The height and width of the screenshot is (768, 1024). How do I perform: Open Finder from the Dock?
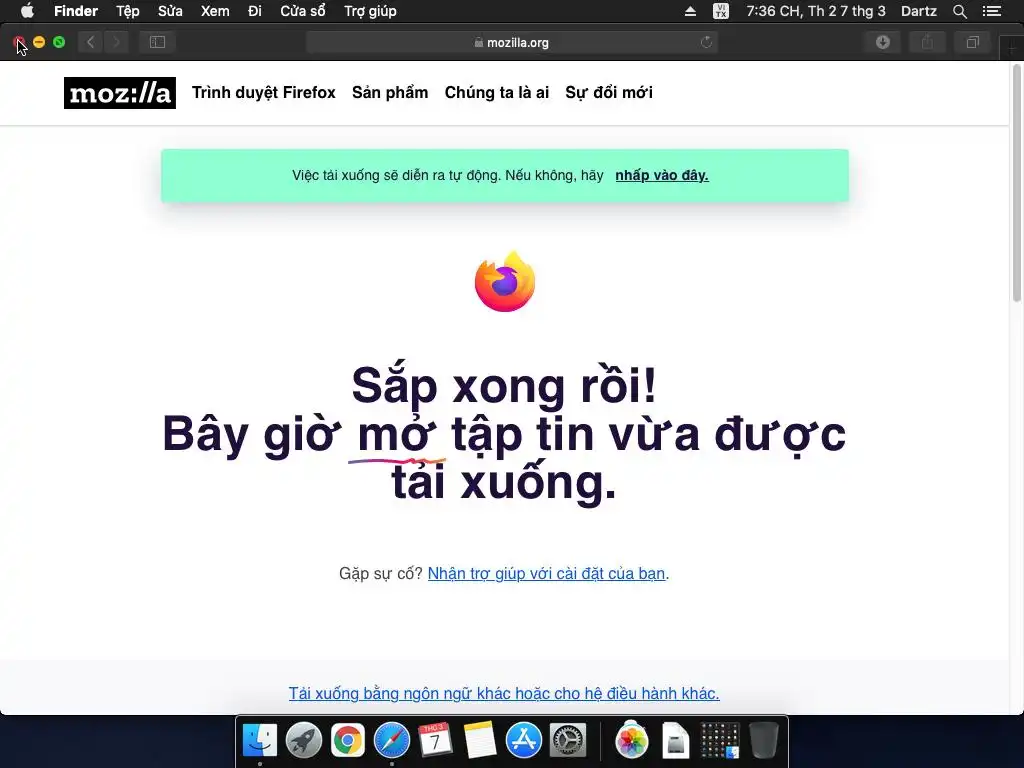coord(260,741)
